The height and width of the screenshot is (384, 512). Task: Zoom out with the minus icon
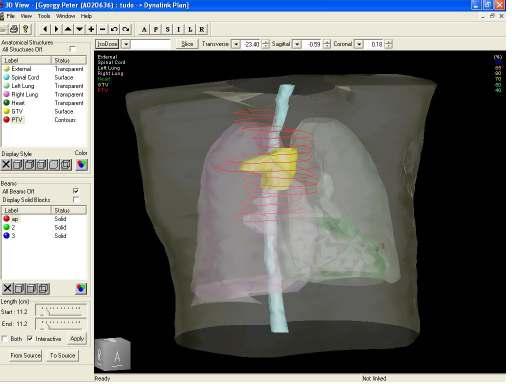102,29
